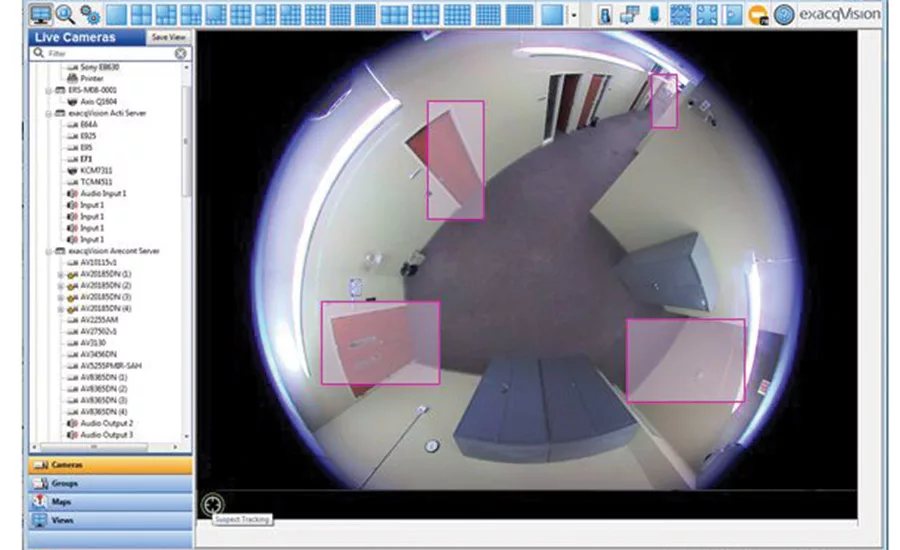The image size is (900, 550).
Task: Click the Audio Output 3 speaker icon
Action: coord(72,435)
